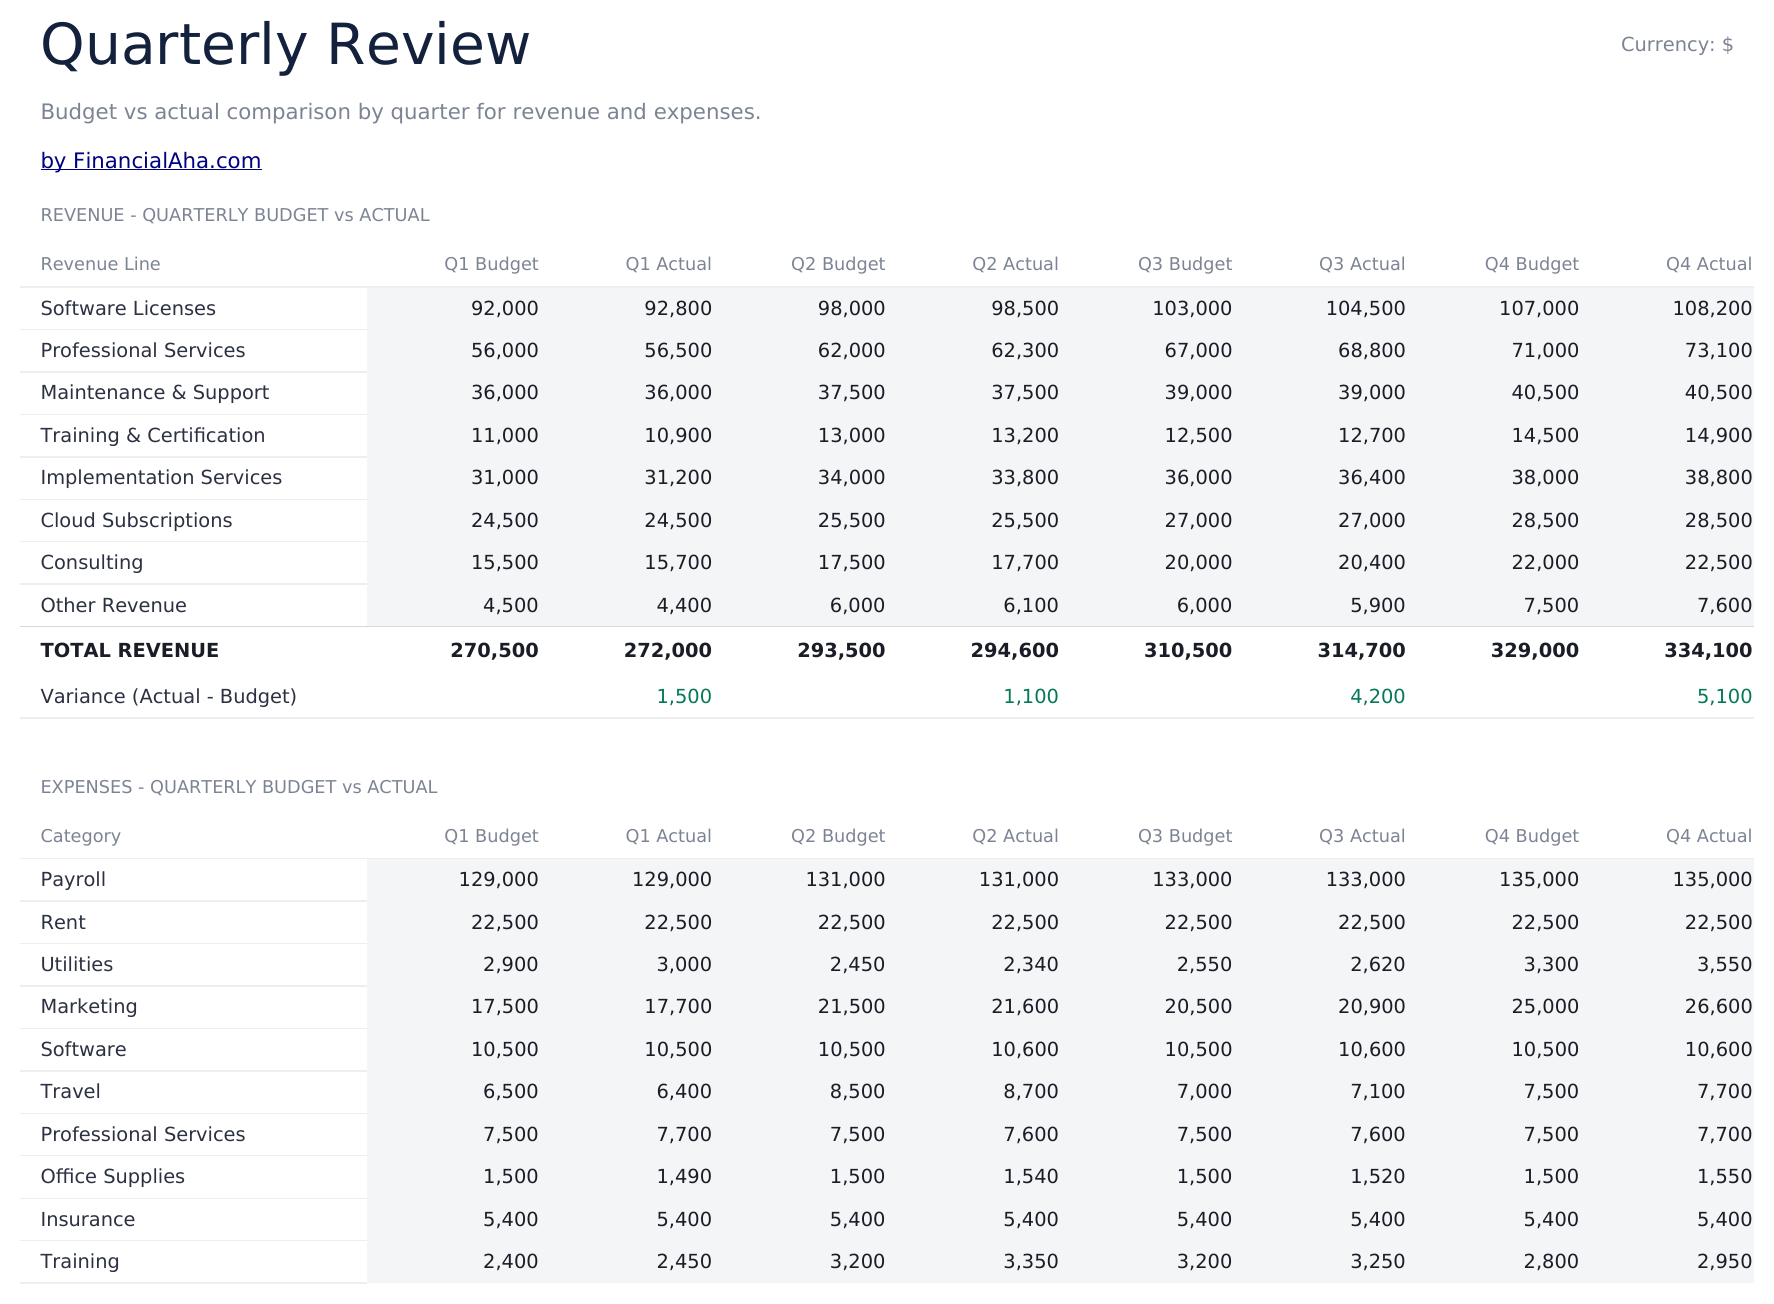
Task: Click the Marketing expense row label
Action: click(x=89, y=1006)
